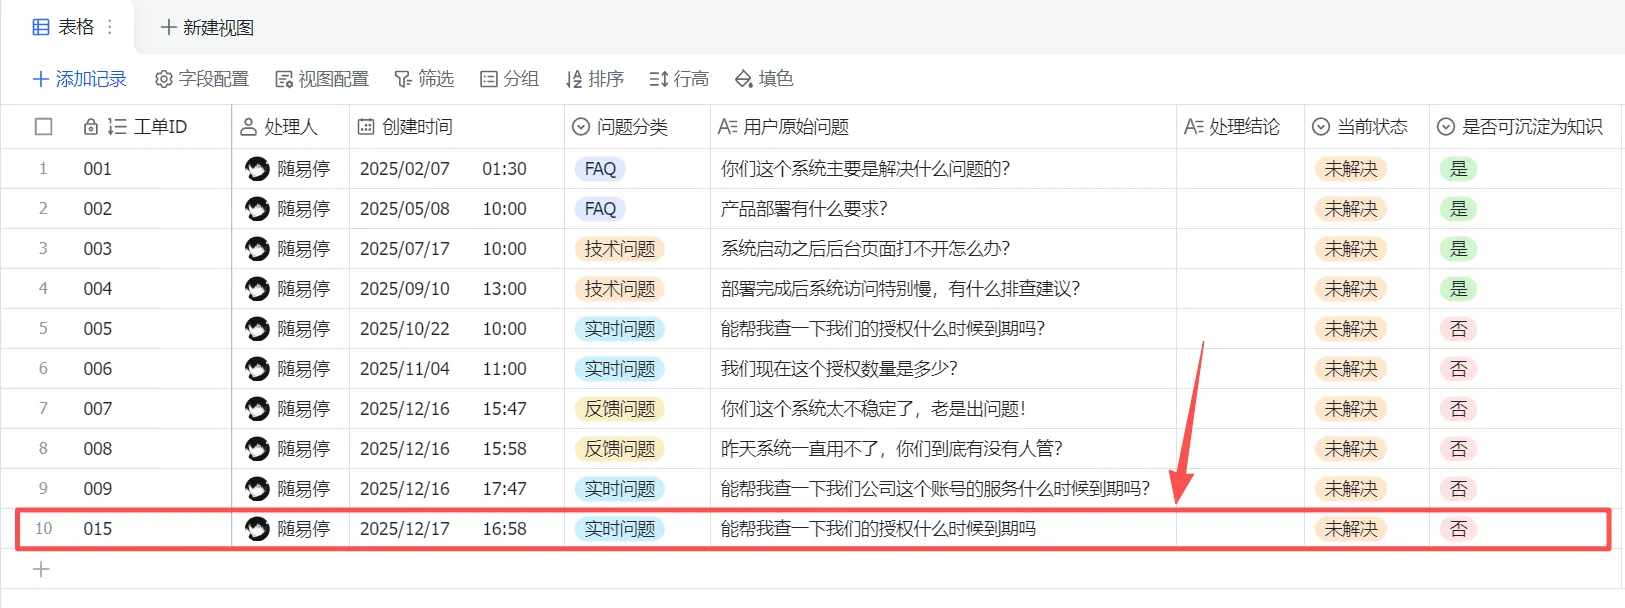Open 视图配置 view configuration
The image size is (1625, 608).
tap(322, 79)
